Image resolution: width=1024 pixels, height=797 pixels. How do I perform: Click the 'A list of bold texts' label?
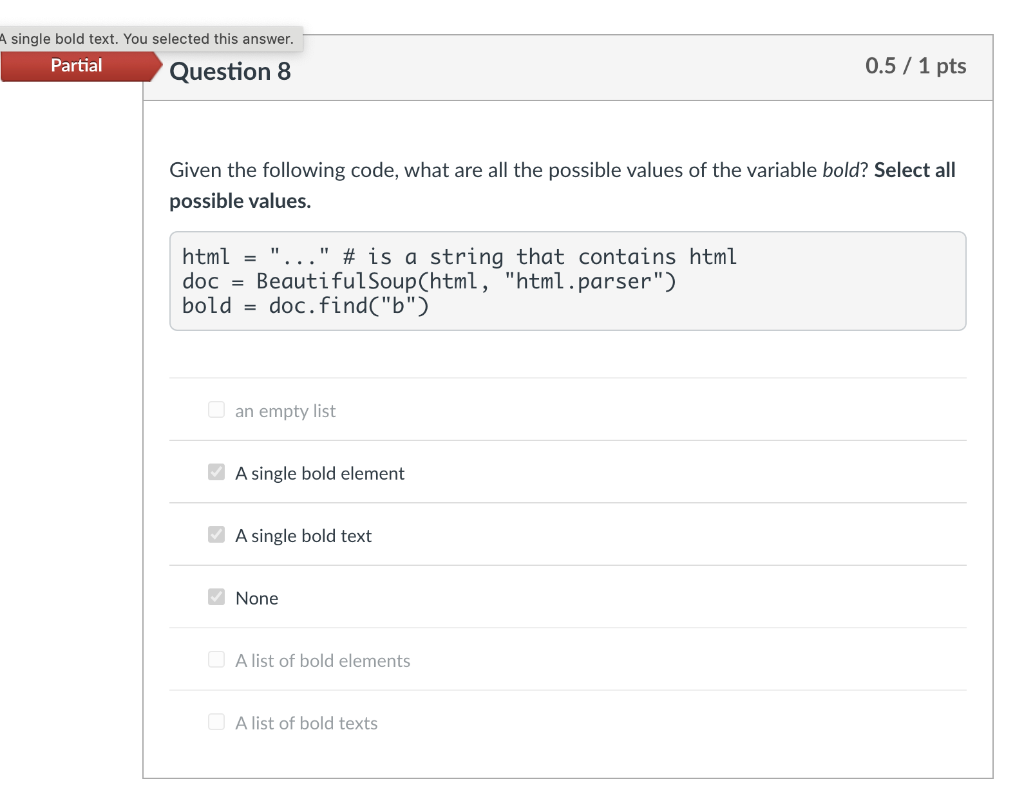click(x=306, y=722)
